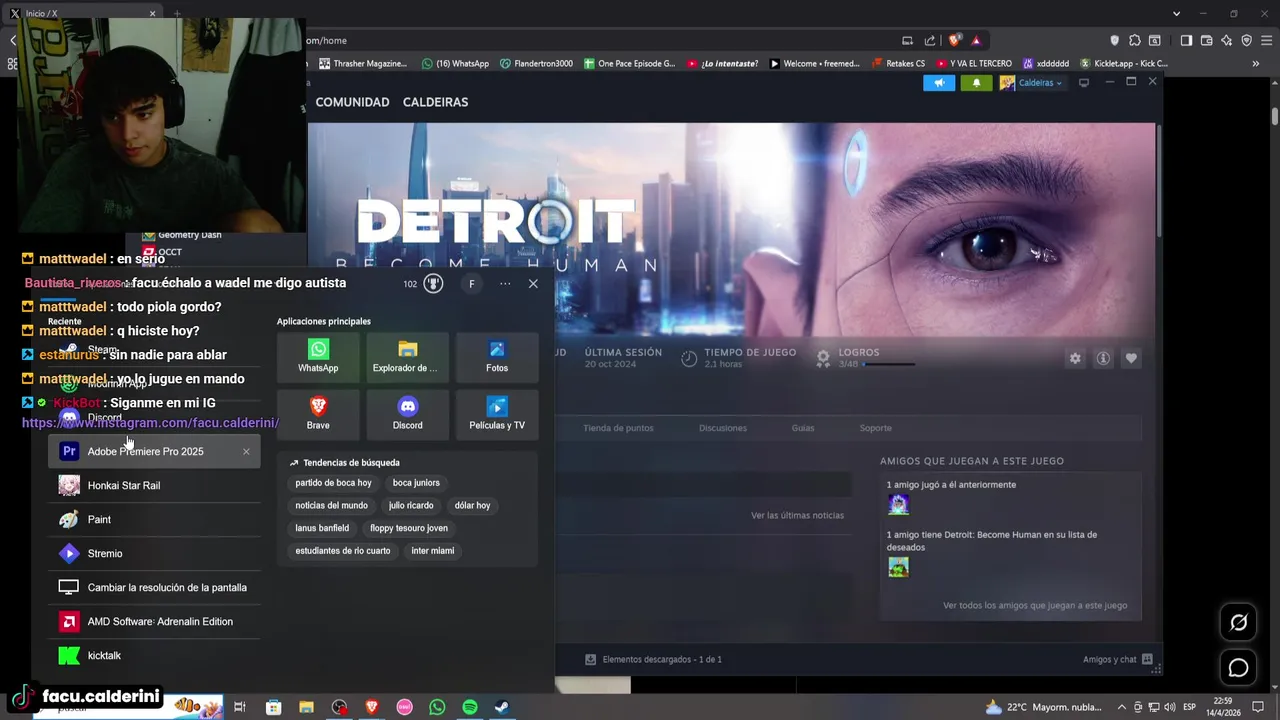Open Explorador de archivos tile
Image resolution: width=1280 pixels, height=720 pixels.
(407, 357)
